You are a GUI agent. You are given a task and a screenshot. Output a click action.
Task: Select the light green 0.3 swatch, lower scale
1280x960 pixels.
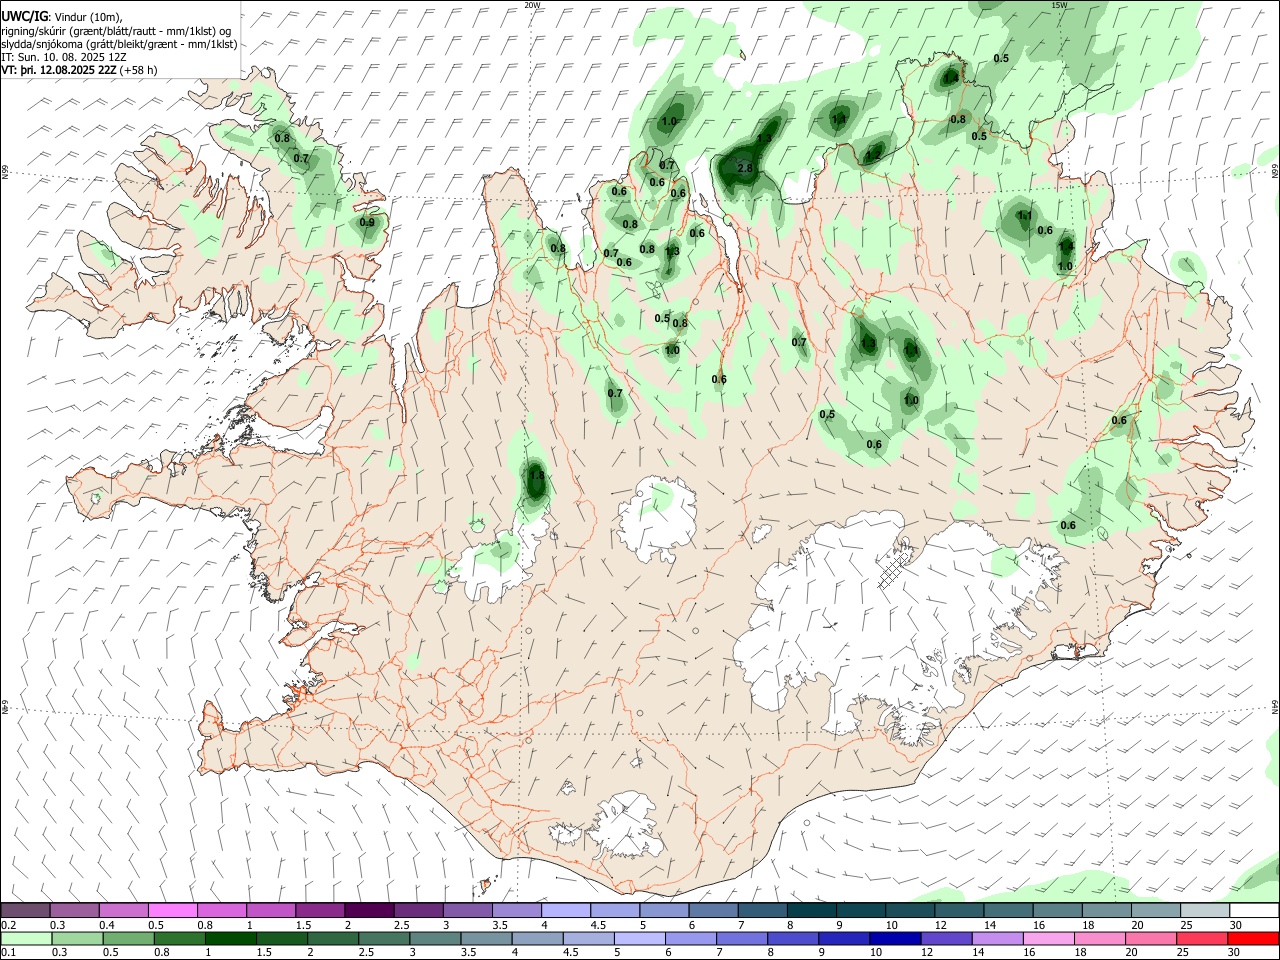pyautogui.click(x=77, y=939)
